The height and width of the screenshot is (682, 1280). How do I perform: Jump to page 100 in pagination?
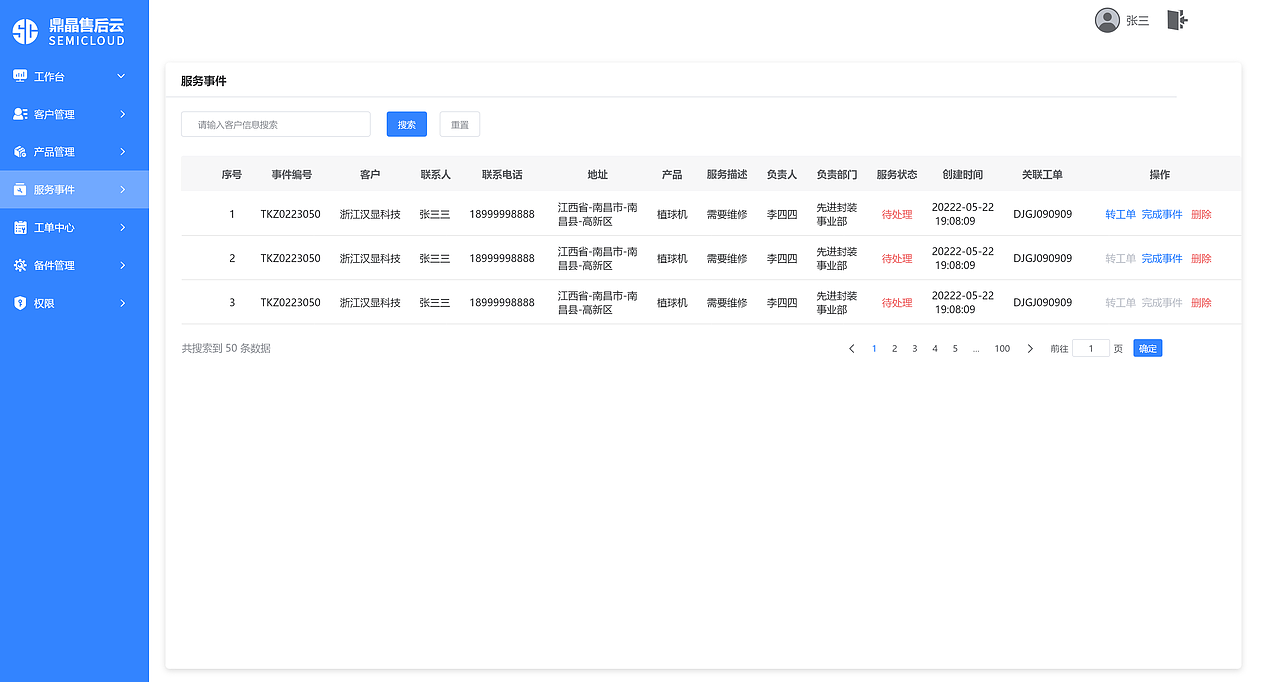pyautogui.click(x=1002, y=349)
